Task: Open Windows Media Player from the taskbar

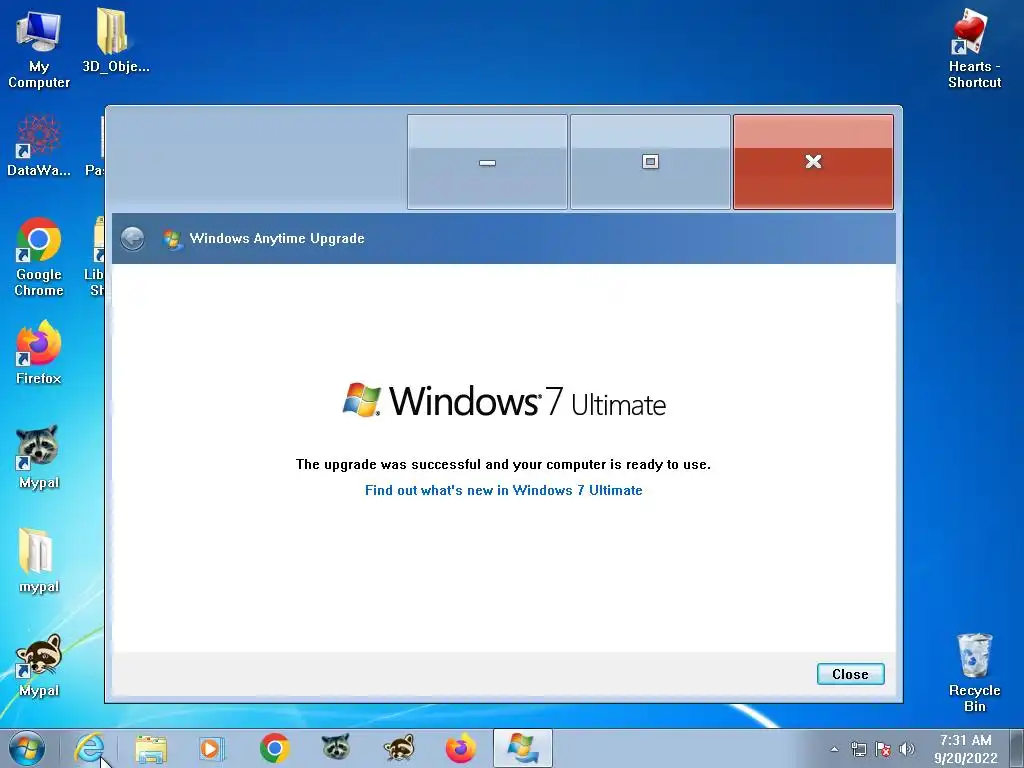Action: 211,748
